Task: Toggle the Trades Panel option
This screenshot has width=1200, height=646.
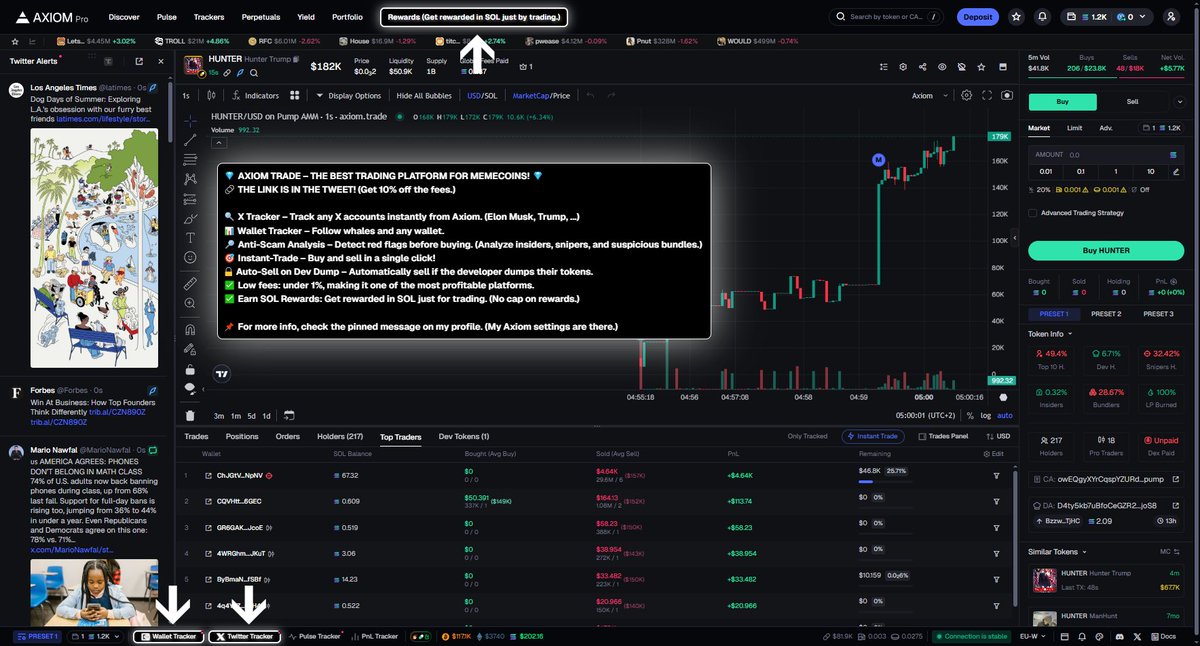Action: pos(943,436)
